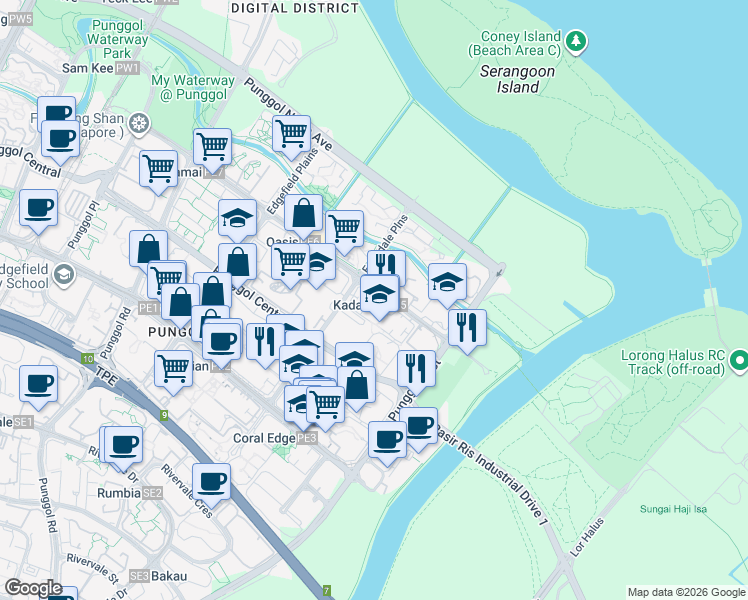This screenshot has width=748, height=600.
Task: Select grocery cart marker directly below Oasis label
Action: pyautogui.click(x=291, y=264)
